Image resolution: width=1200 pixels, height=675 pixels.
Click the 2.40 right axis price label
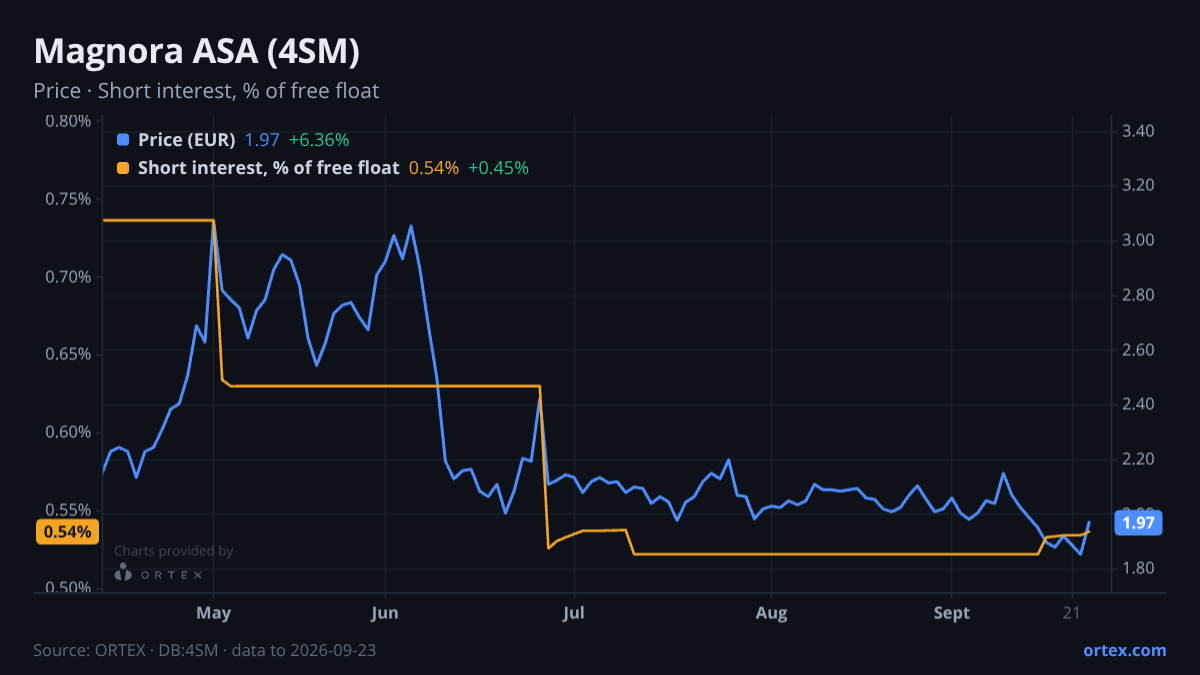coord(1139,405)
